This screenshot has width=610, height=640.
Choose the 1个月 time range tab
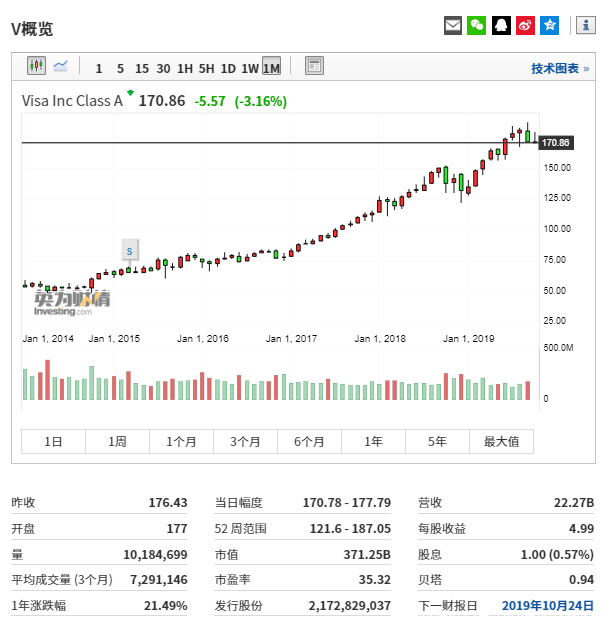(x=181, y=441)
